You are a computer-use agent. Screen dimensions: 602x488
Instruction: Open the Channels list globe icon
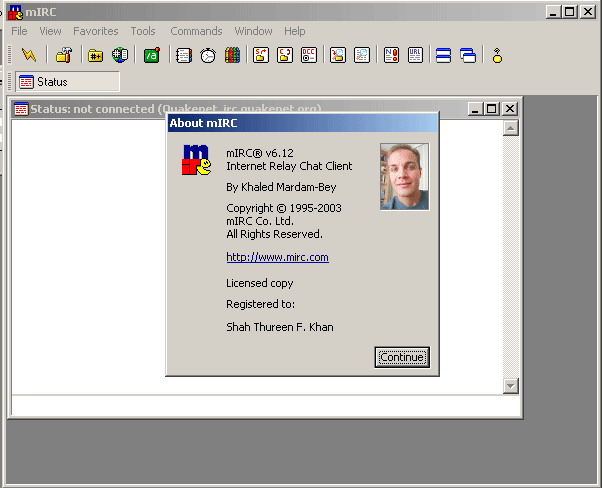point(120,55)
